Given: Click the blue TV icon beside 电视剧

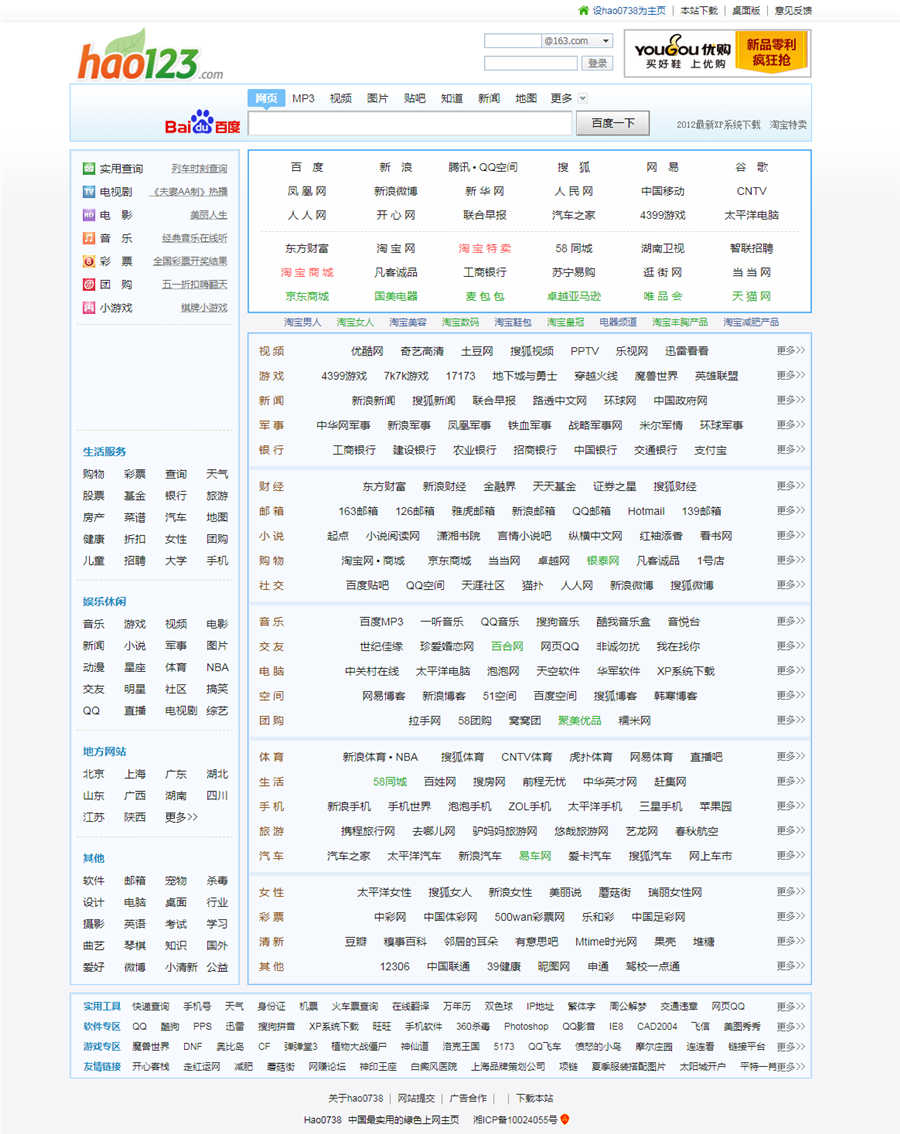Looking at the screenshot, I should click(89, 191).
